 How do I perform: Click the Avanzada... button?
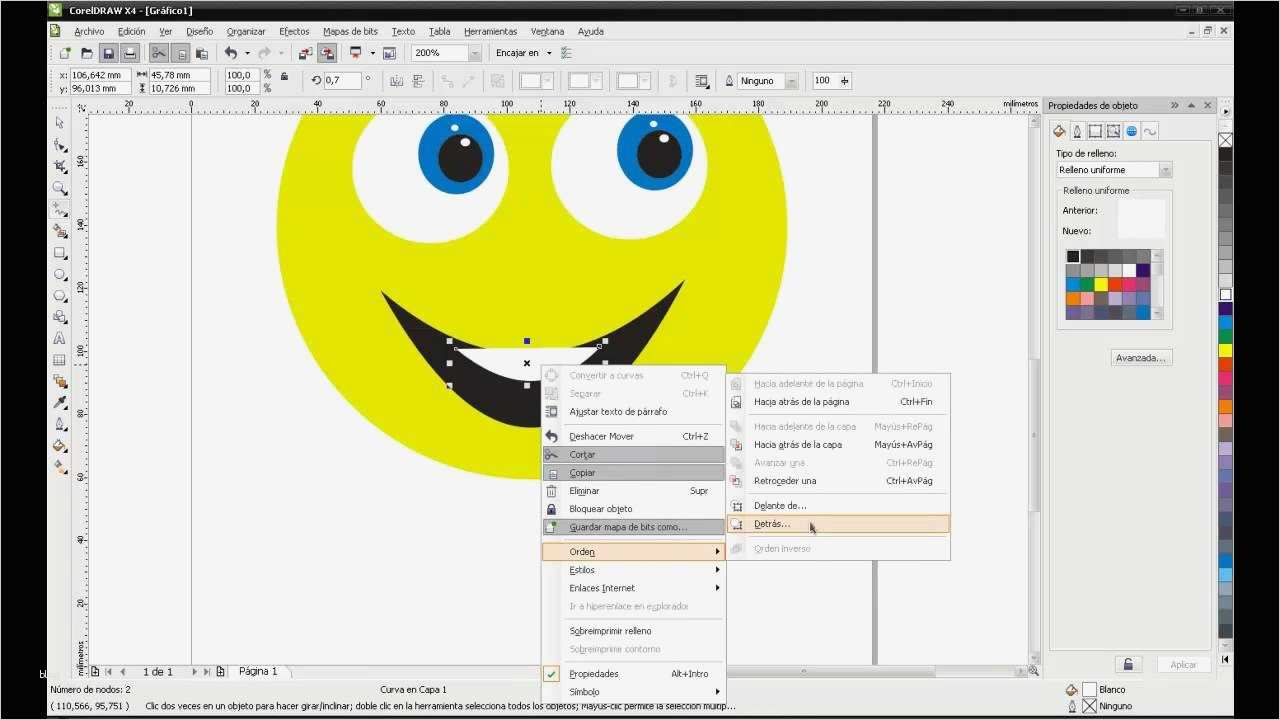pos(1140,357)
